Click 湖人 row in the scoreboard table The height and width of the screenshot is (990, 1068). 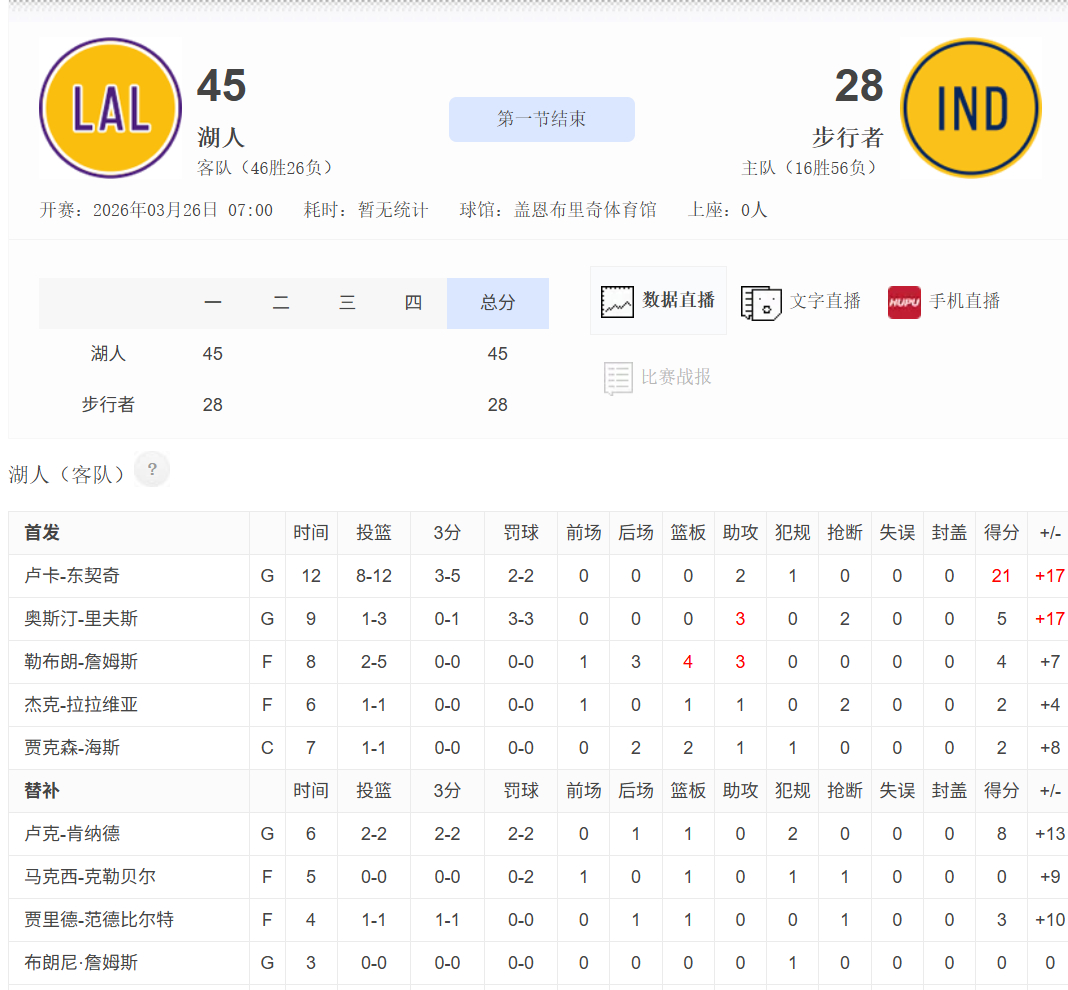(x=108, y=353)
